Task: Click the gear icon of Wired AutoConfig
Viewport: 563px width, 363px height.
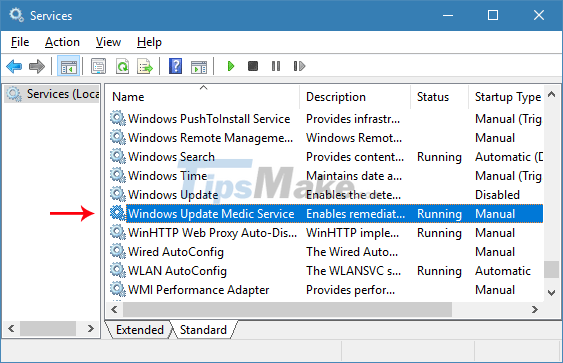Action: point(117,251)
